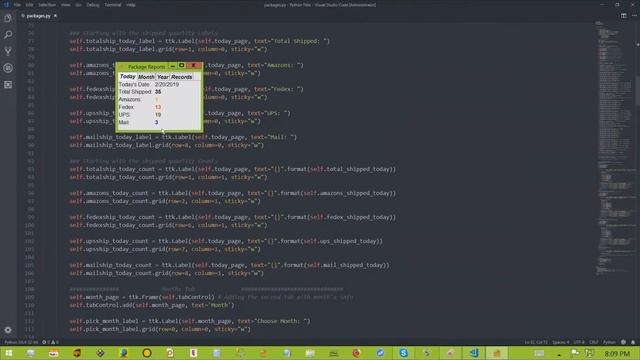Screen dimensions: 640x360
Task: Open the Explorer view in activity bar
Action: click(8, 18)
